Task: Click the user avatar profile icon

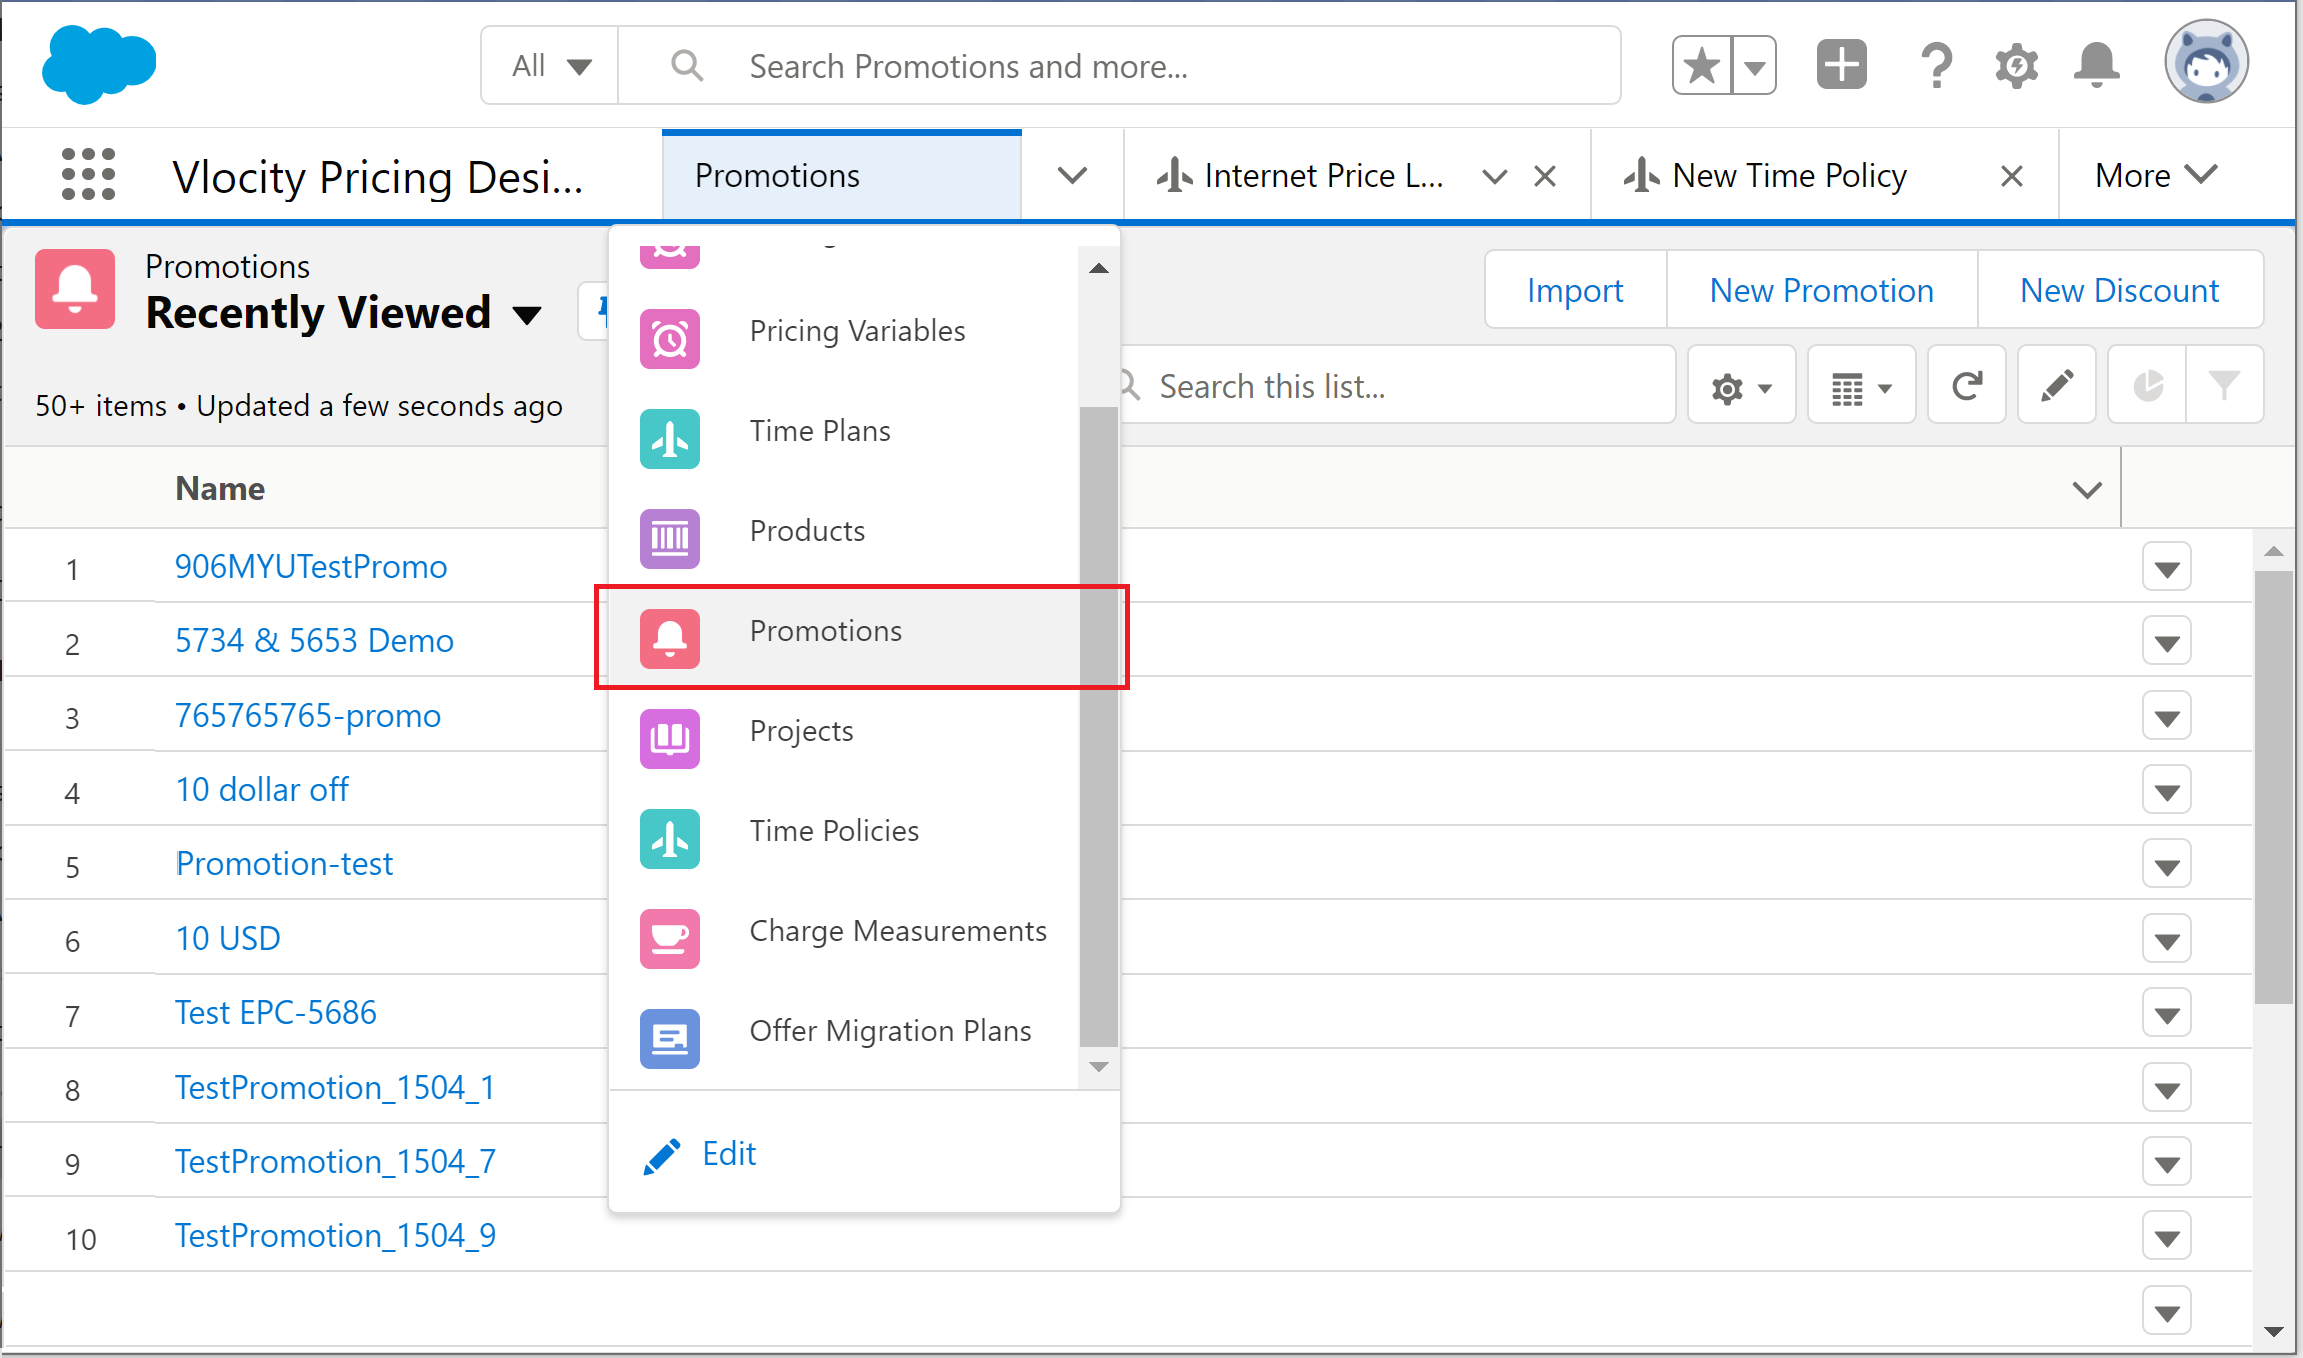Action: [2206, 62]
